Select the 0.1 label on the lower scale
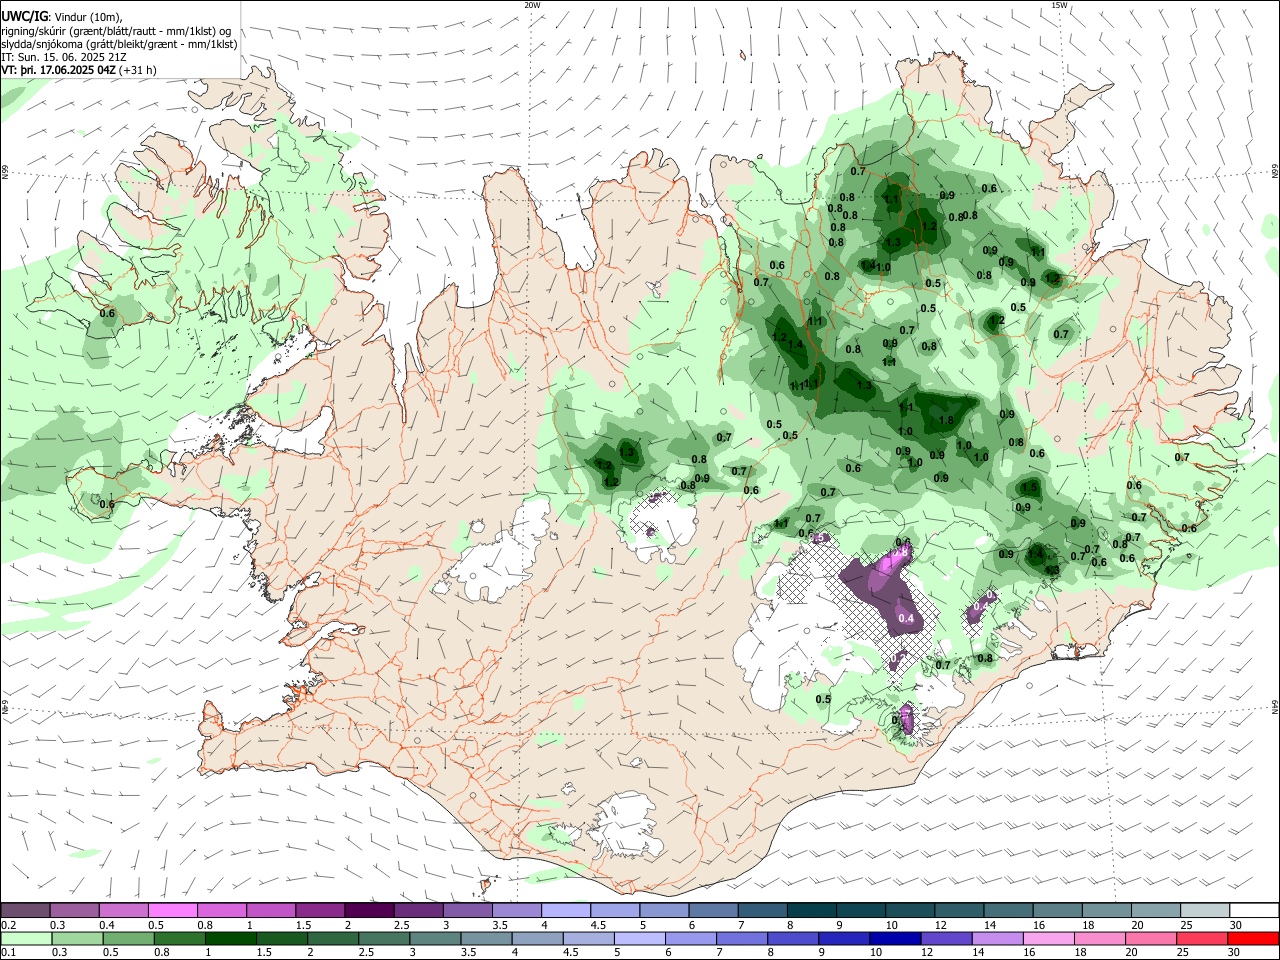 coord(8,953)
